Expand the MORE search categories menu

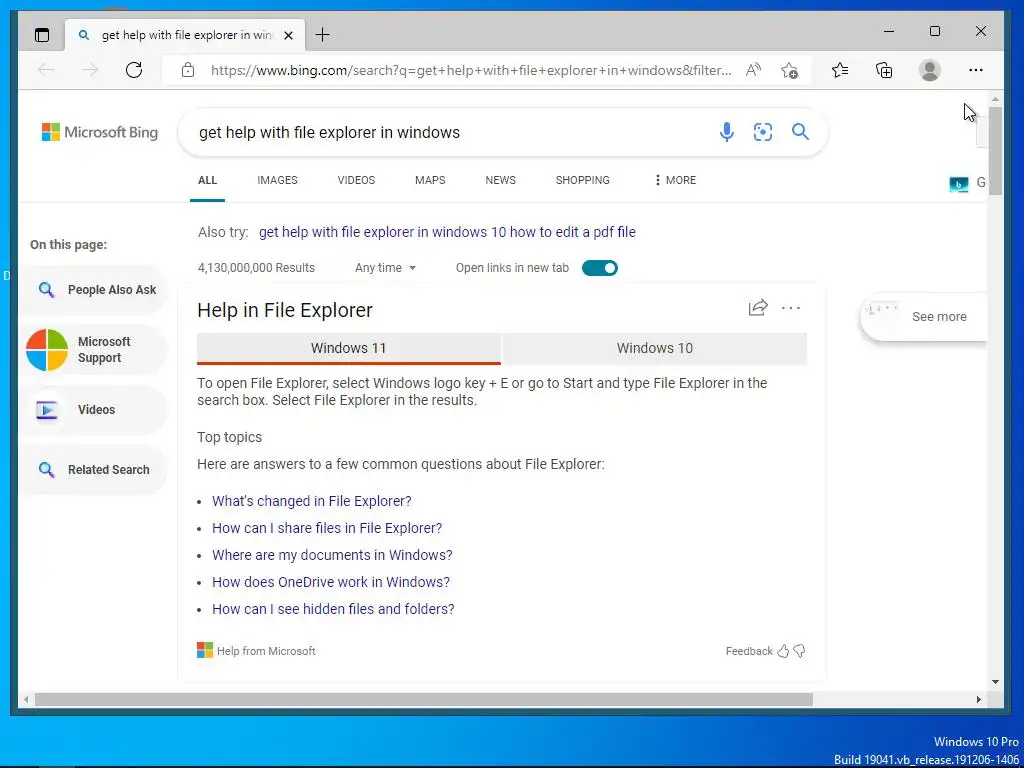(x=675, y=180)
